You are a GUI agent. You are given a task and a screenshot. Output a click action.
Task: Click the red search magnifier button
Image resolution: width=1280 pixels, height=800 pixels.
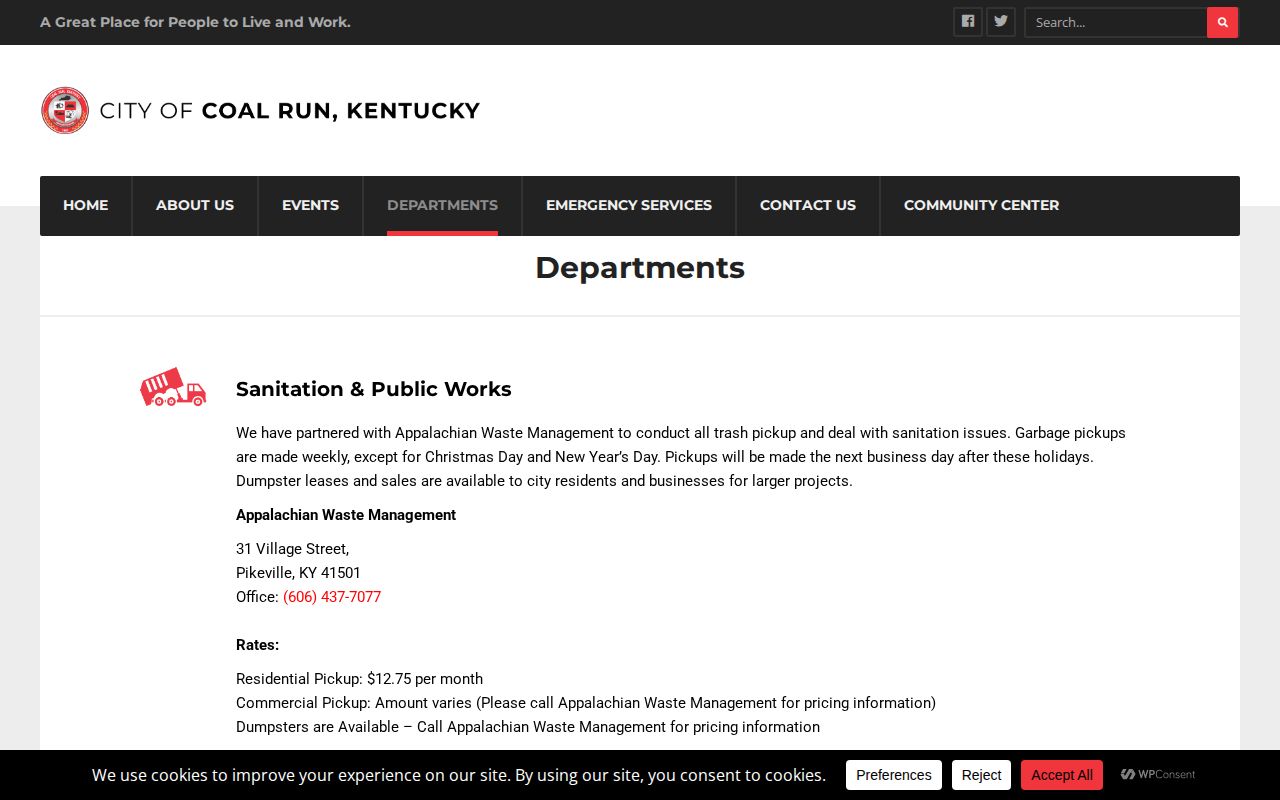[1222, 22]
